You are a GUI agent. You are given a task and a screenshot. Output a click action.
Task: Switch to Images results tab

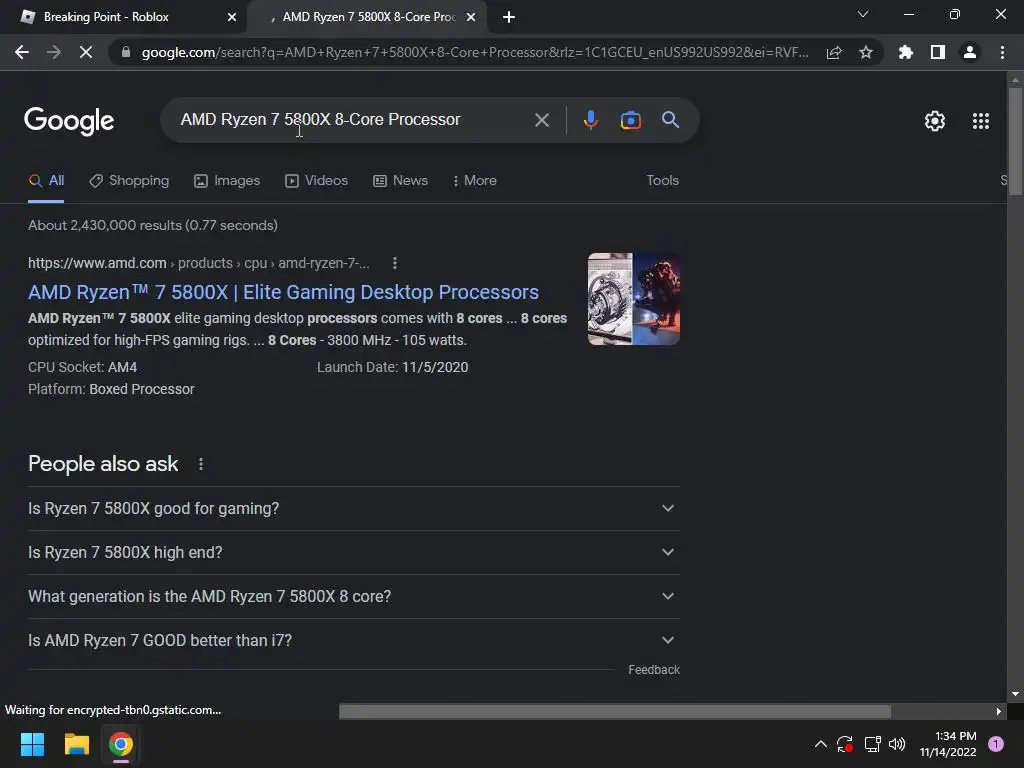tap(227, 180)
